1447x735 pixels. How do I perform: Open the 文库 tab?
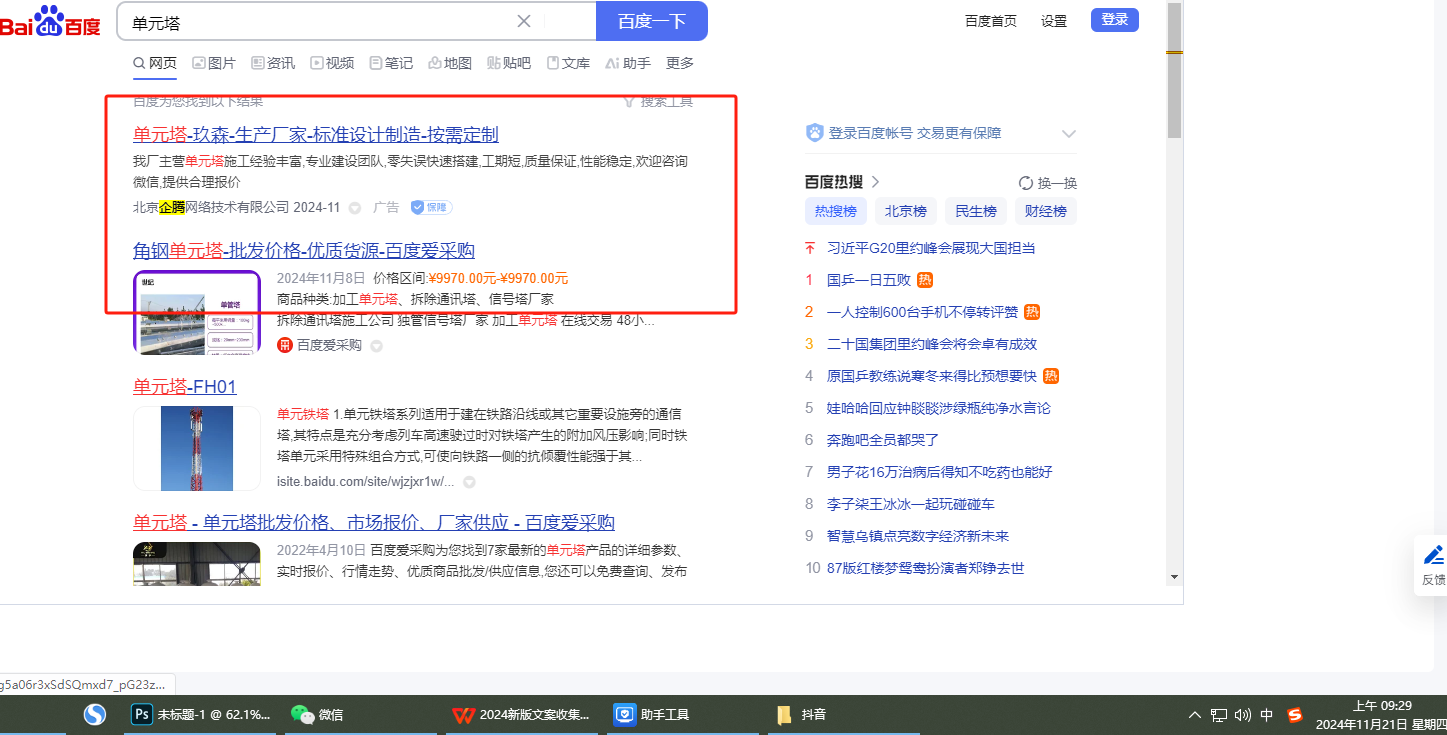click(x=568, y=63)
